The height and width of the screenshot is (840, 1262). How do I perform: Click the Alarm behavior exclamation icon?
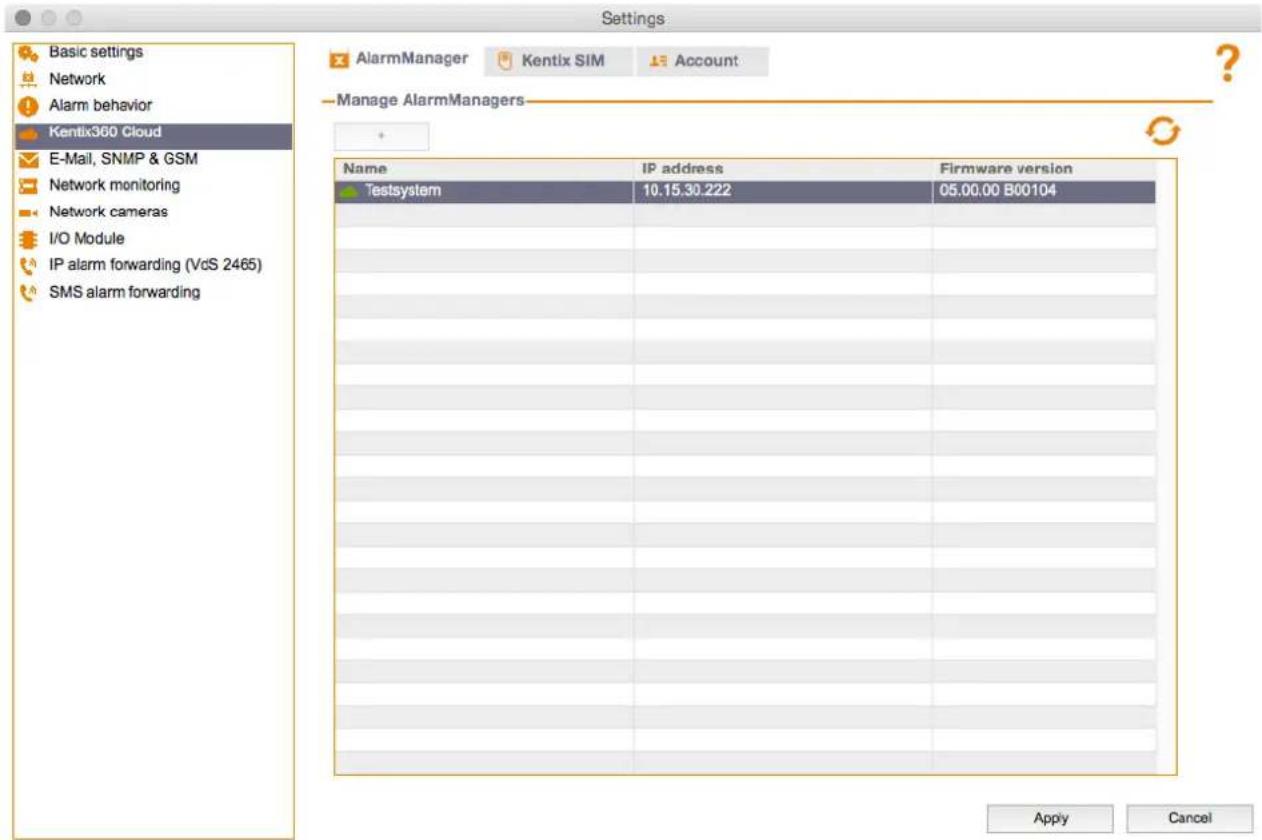pos(28,106)
